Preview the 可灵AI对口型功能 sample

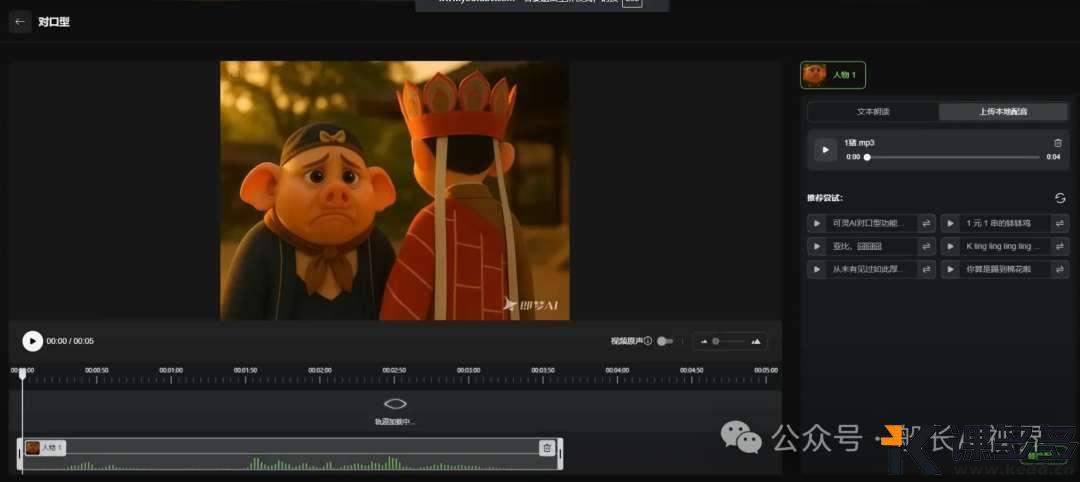click(817, 223)
